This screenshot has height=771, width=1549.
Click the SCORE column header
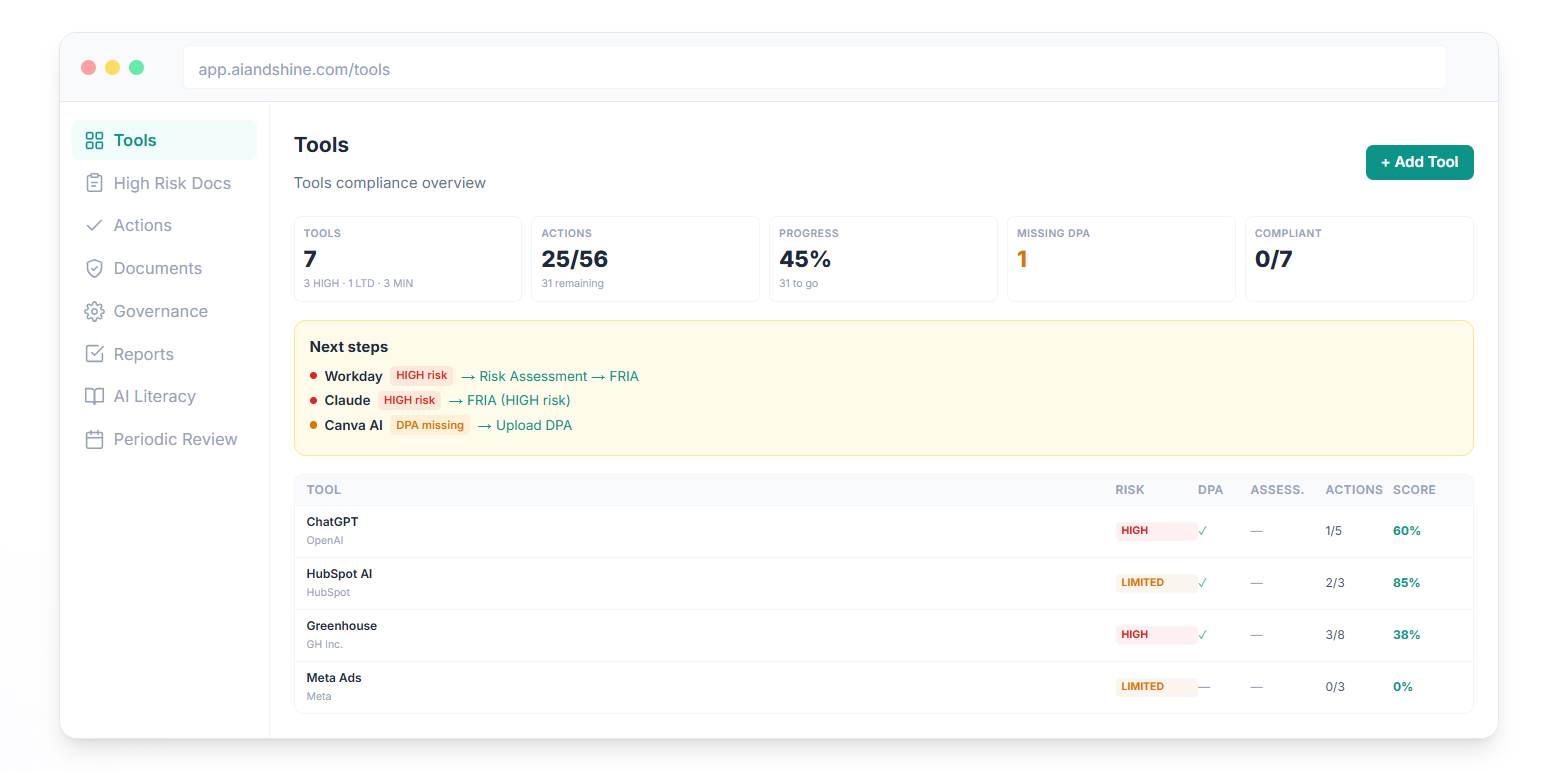tap(1414, 490)
